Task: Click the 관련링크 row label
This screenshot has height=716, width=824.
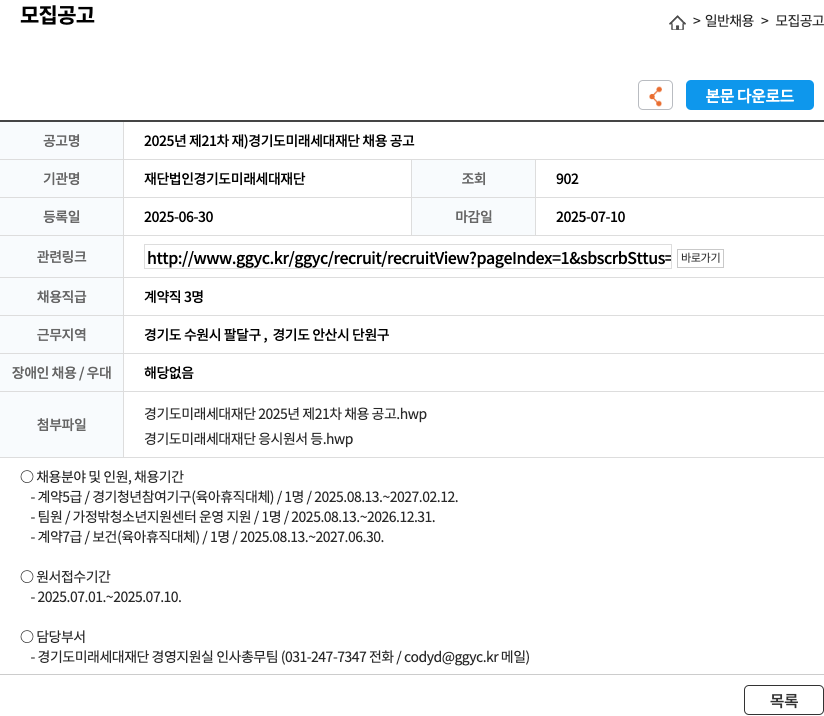Action: click(61, 257)
